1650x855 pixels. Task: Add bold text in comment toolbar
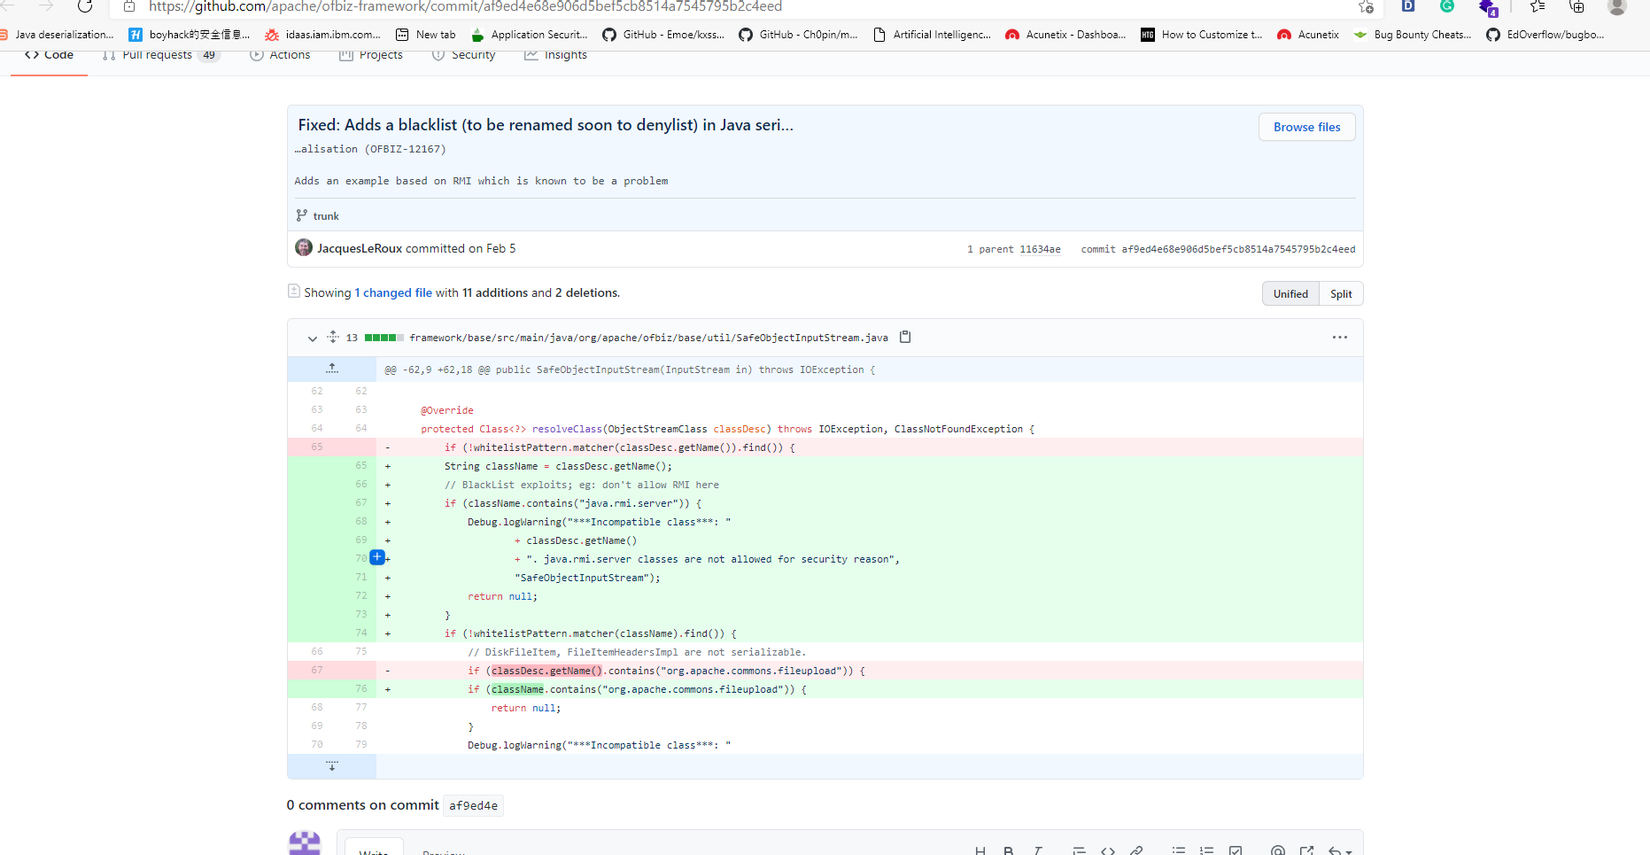point(1009,851)
